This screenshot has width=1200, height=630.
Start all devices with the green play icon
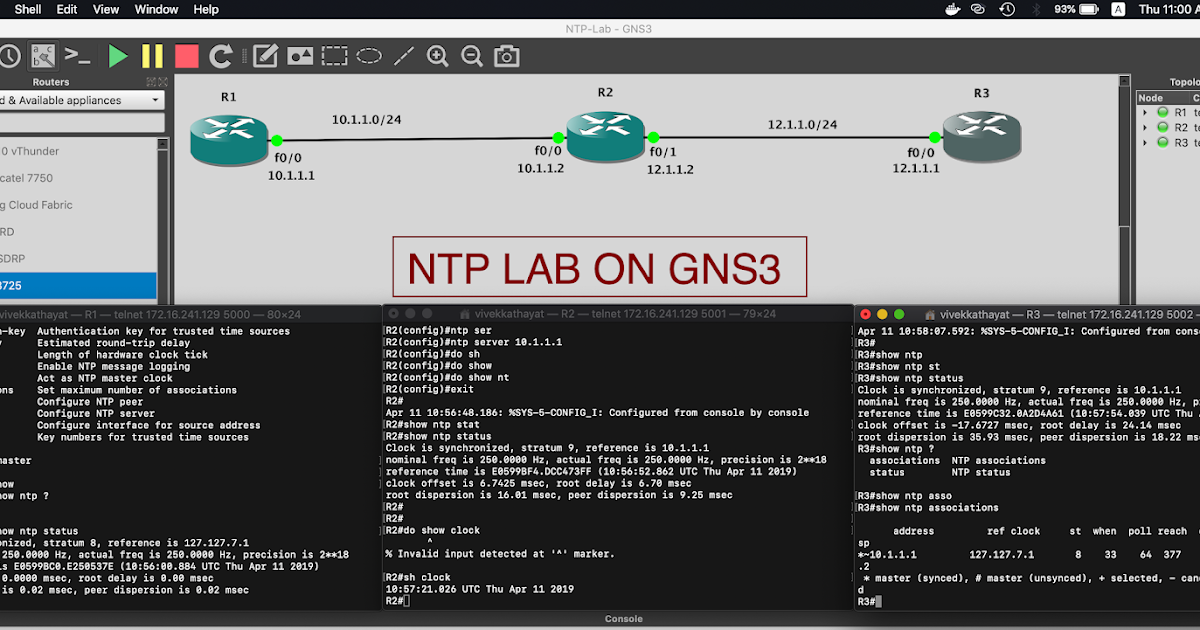[x=117, y=56]
